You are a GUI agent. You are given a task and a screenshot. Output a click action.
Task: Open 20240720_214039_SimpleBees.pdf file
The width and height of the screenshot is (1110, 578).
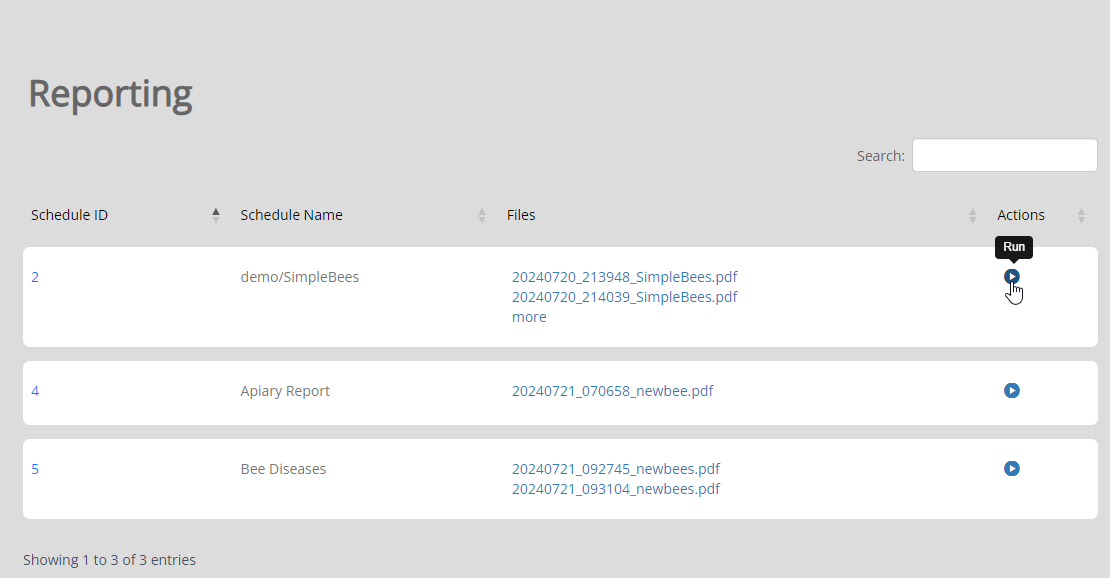(624, 297)
